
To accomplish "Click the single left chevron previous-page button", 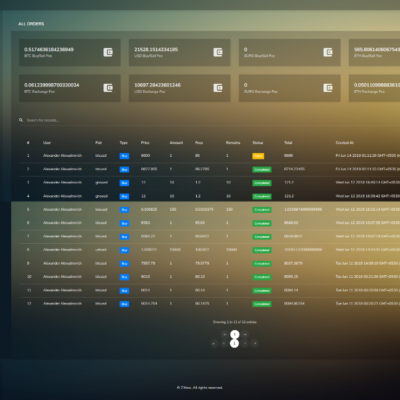I will coord(224,343).
